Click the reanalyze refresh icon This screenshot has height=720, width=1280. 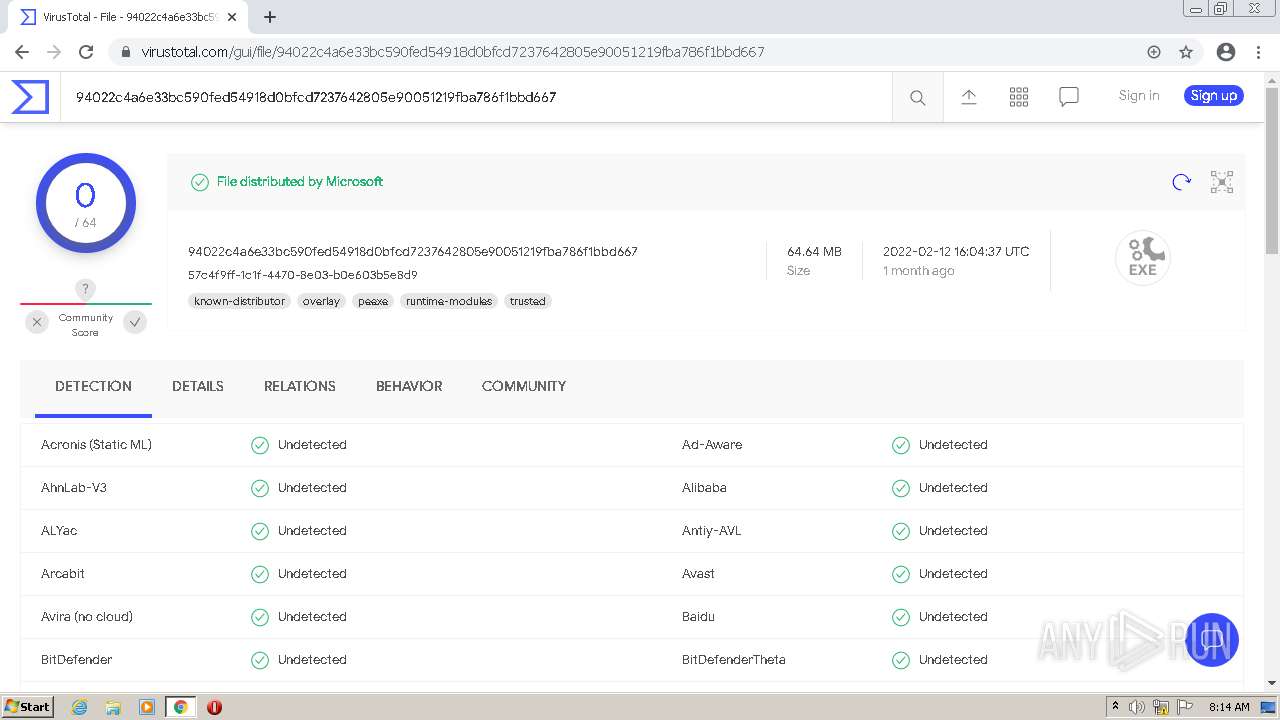click(x=1181, y=181)
